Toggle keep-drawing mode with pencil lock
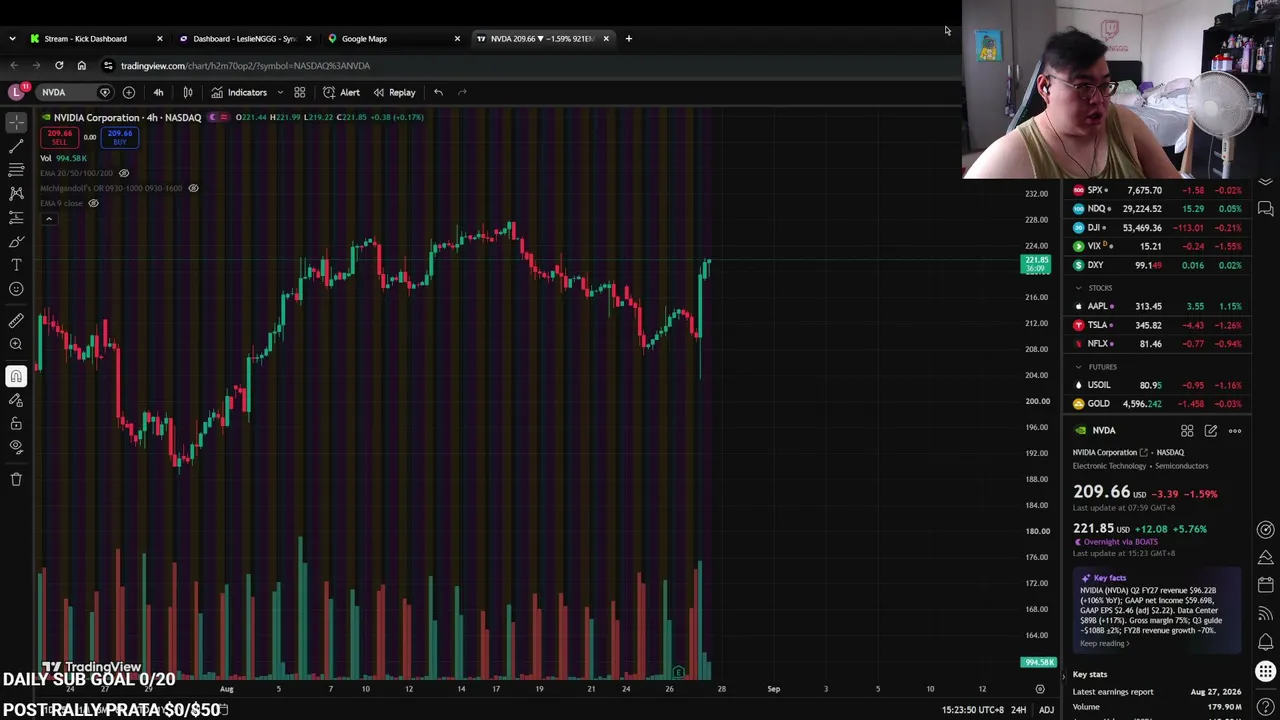This screenshot has width=1280, height=720. tap(16, 400)
